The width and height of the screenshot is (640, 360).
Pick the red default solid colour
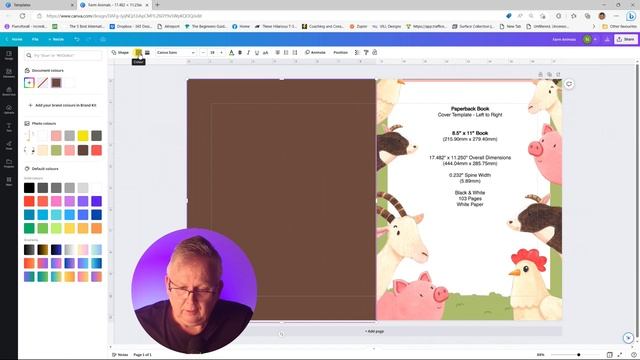pyautogui.click(x=29, y=201)
